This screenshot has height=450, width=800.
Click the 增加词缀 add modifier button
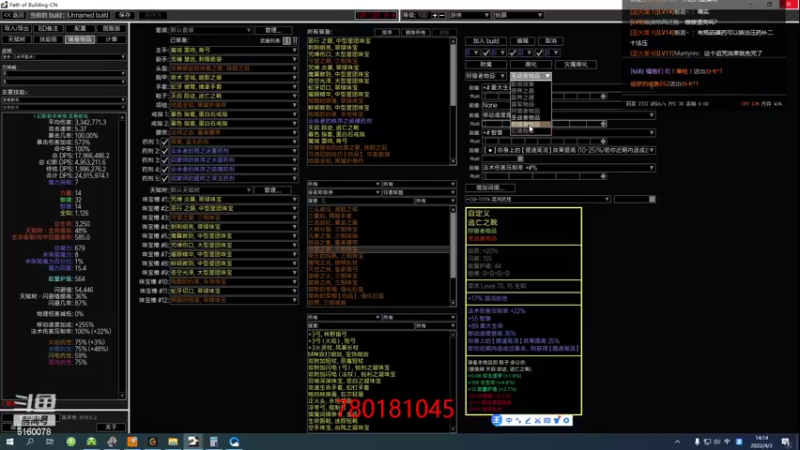point(490,188)
